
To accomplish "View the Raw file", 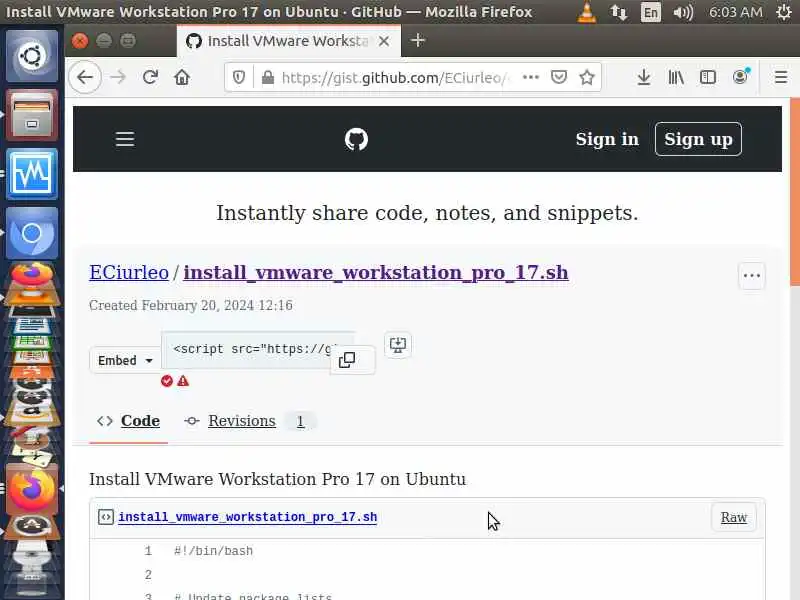I will [x=734, y=517].
